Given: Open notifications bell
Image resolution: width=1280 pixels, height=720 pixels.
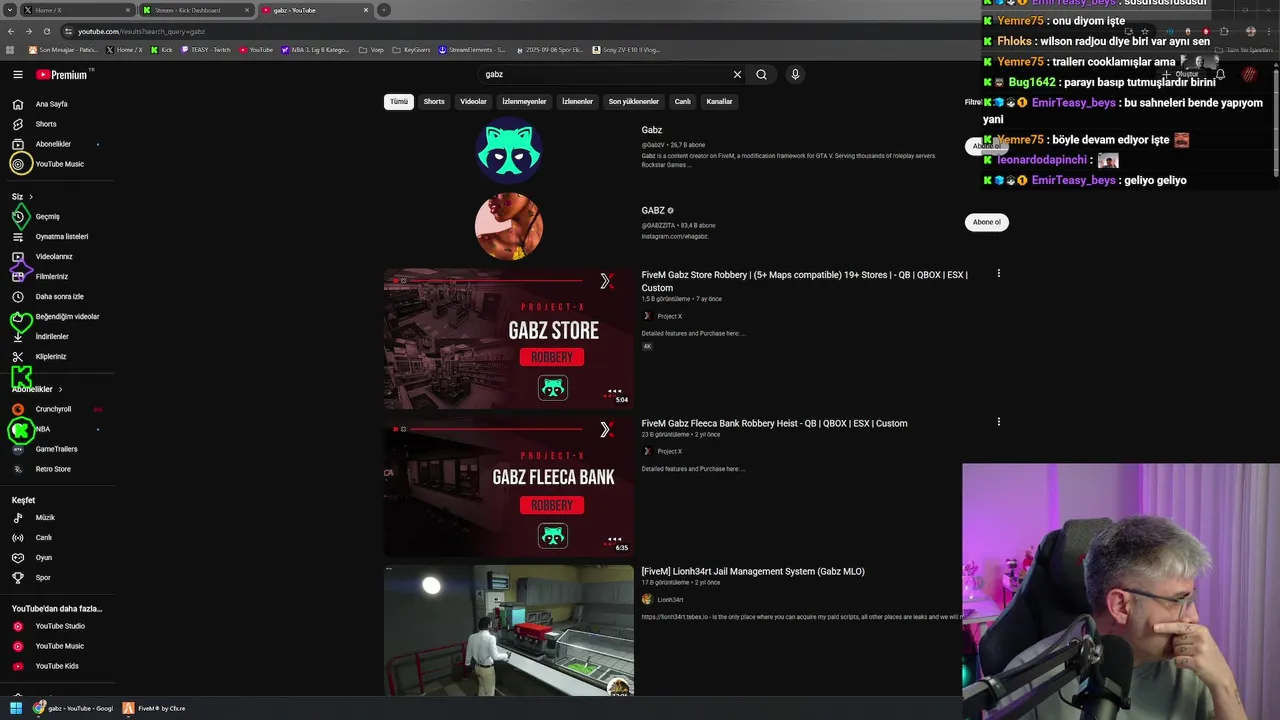Looking at the screenshot, I should [x=1220, y=75].
